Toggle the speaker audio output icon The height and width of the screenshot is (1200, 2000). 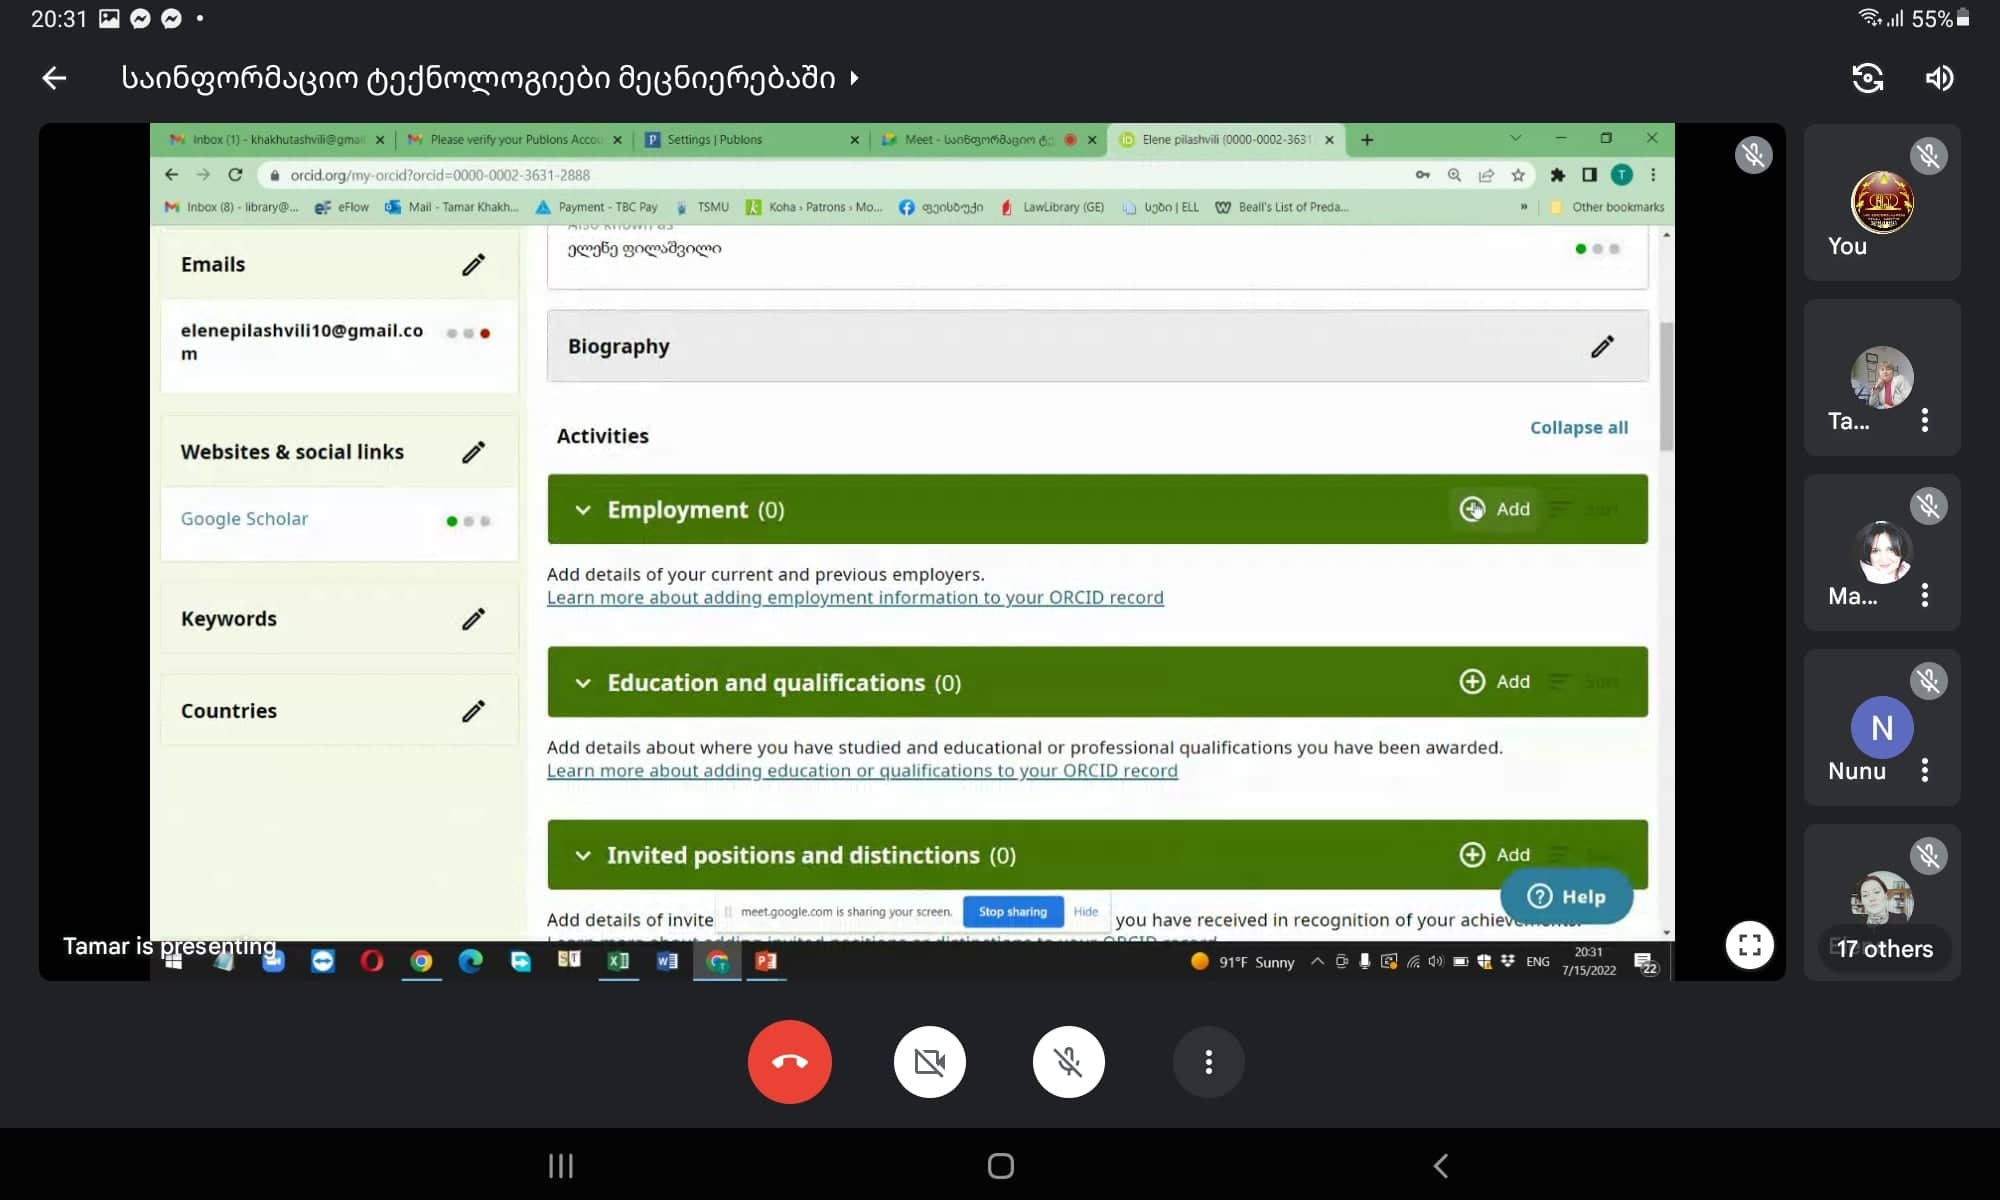click(1939, 78)
